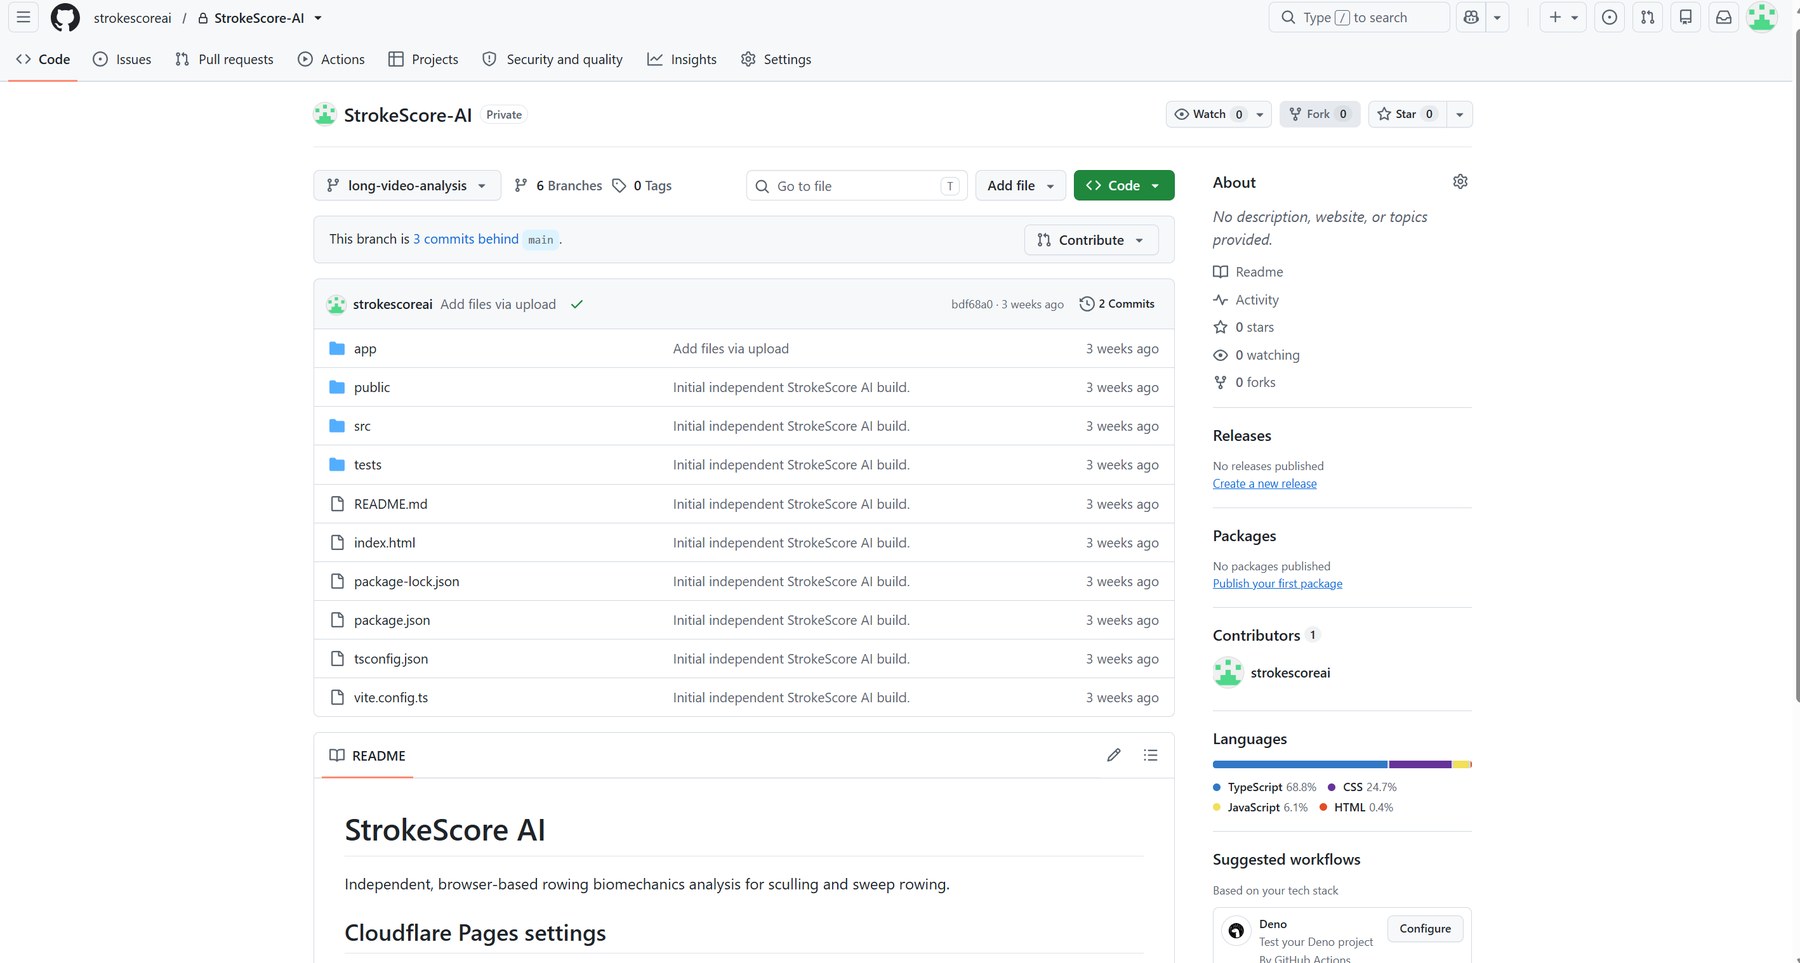Viewport: 1800px width, 963px height.
Task: Open the Contribute dropdown
Action: click(1091, 240)
